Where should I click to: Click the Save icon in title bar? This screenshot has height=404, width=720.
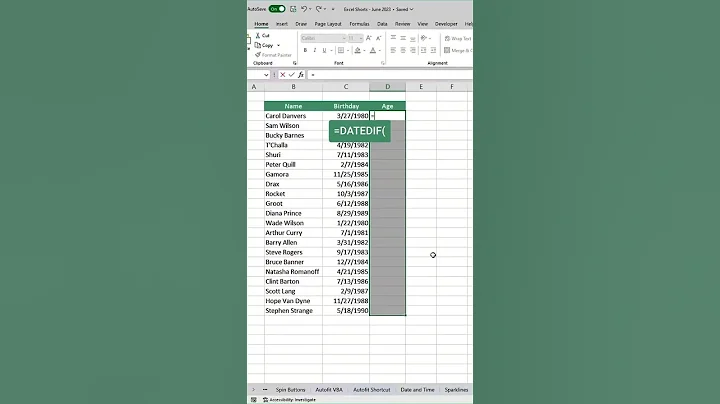coord(293,9)
